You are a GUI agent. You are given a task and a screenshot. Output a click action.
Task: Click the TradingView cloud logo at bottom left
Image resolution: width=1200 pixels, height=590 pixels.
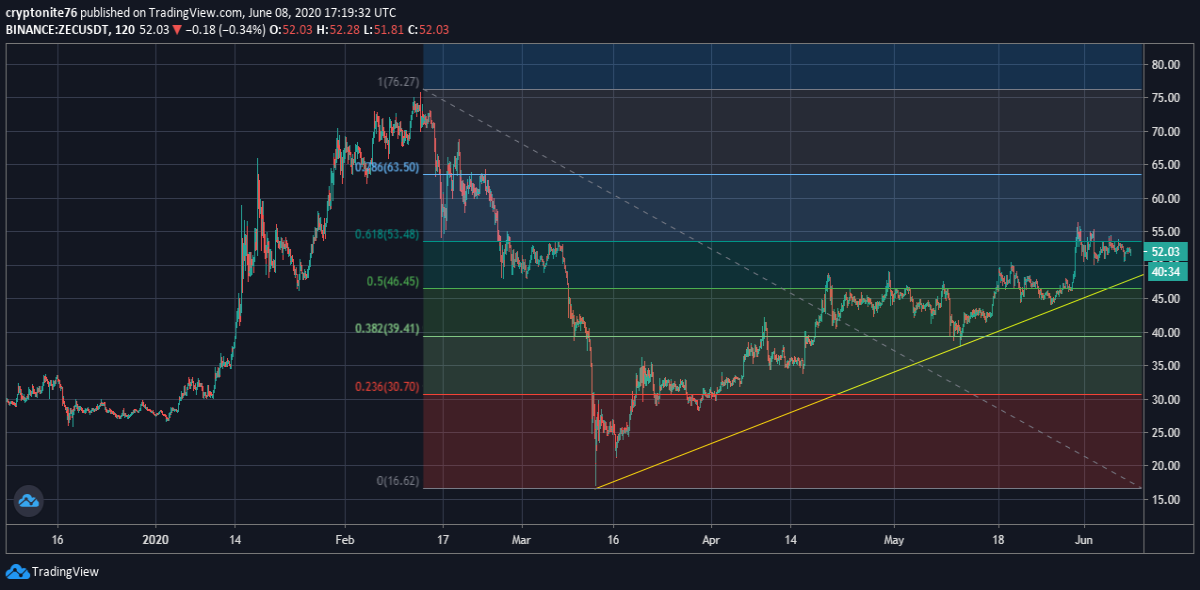click(17, 572)
